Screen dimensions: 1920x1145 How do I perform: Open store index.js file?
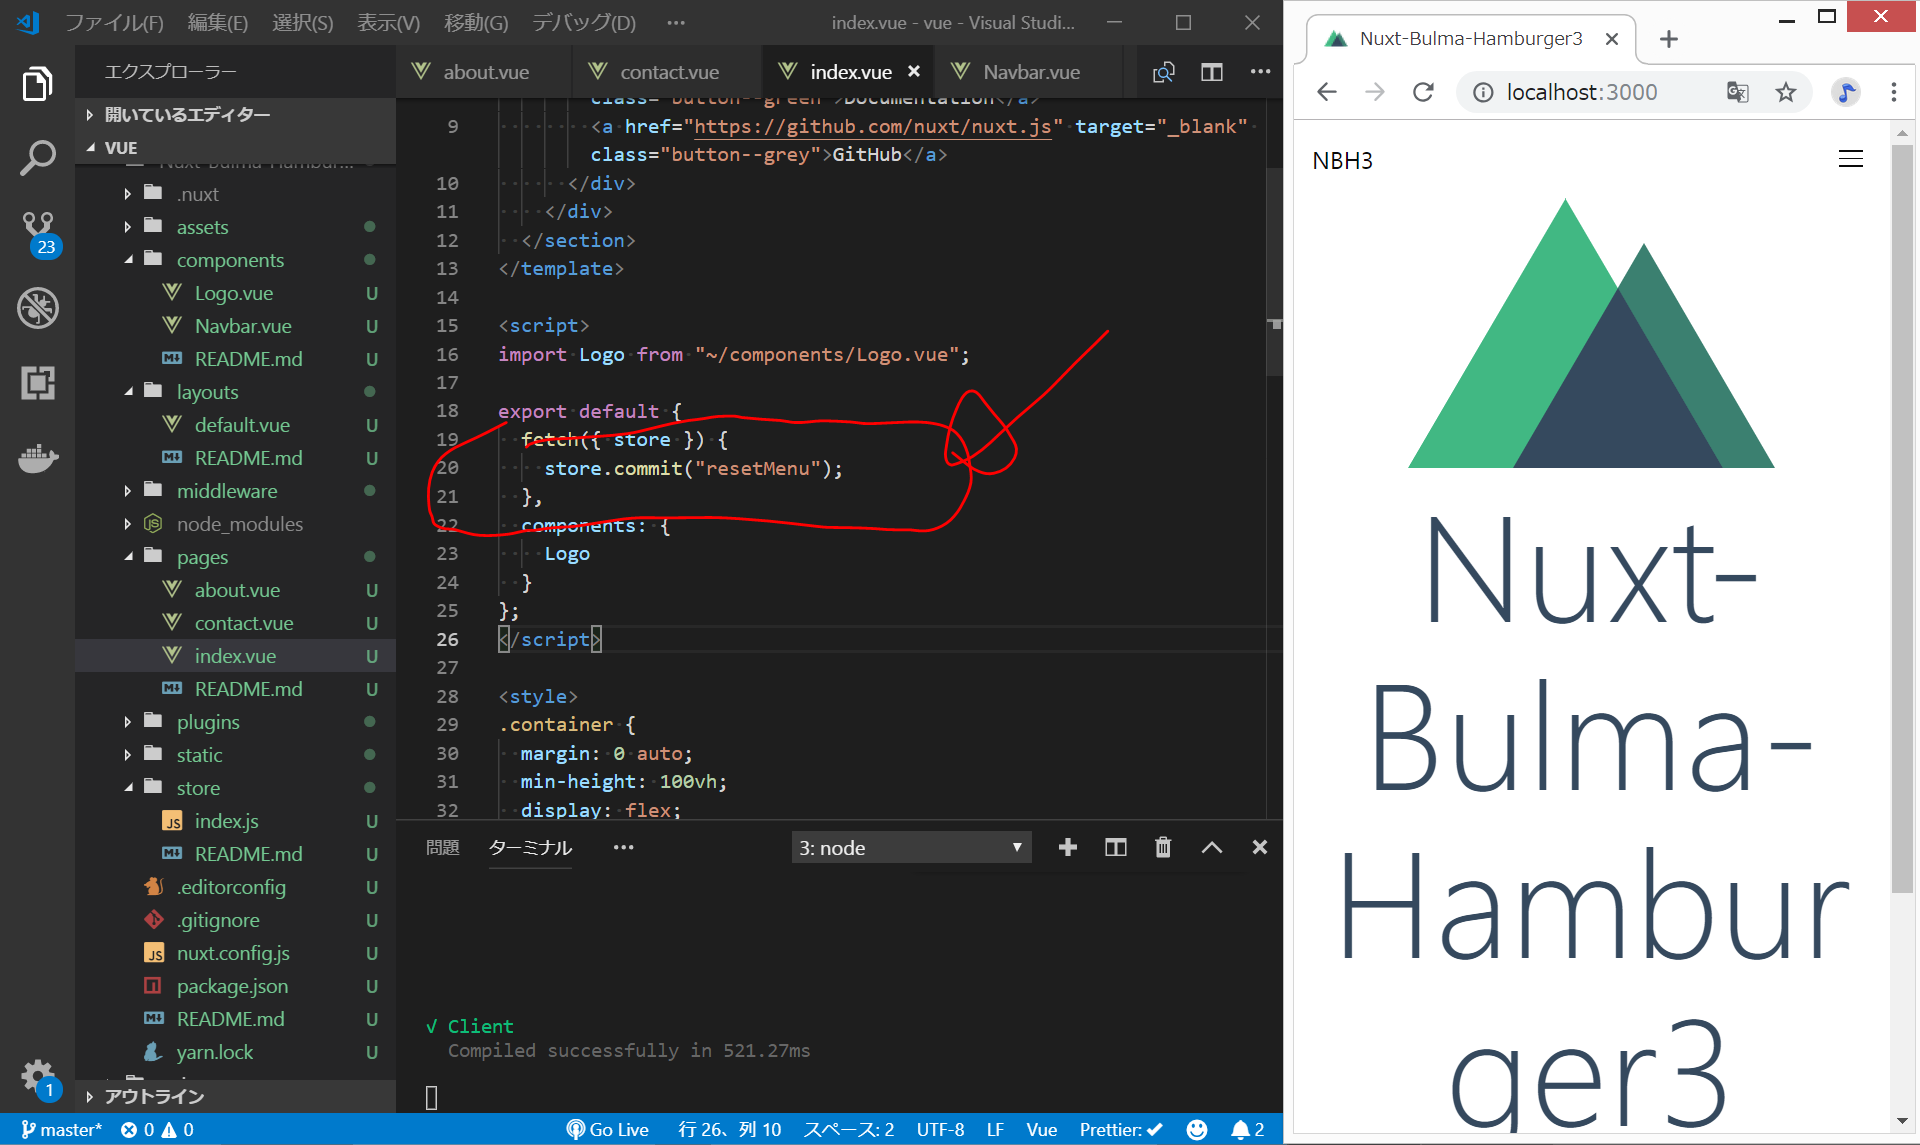coord(226,821)
